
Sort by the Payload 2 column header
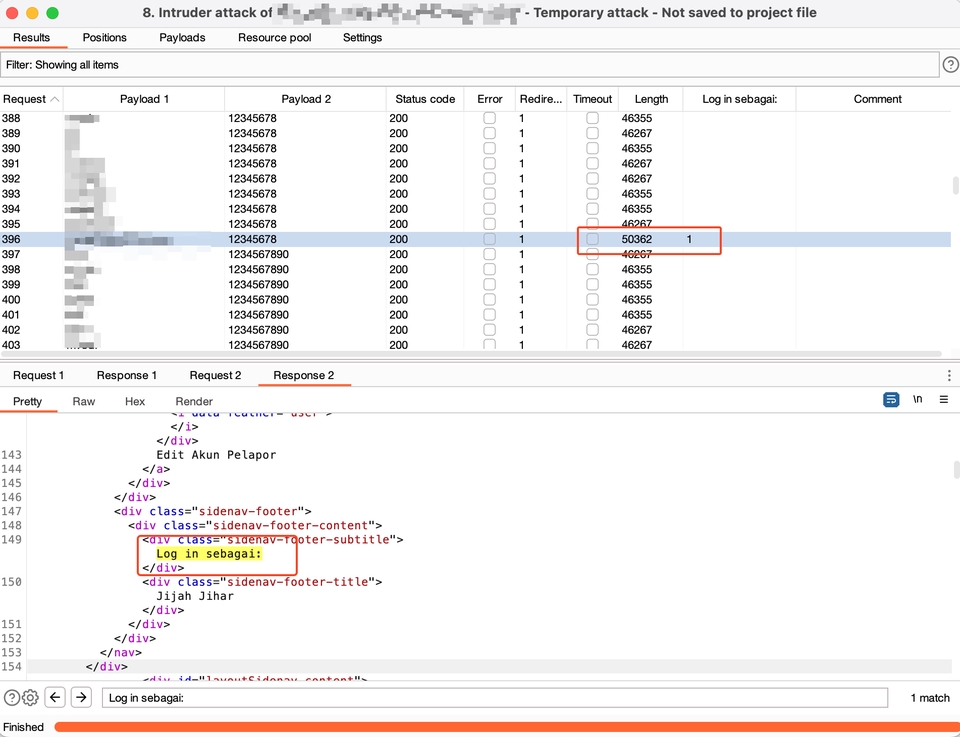click(306, 99)
